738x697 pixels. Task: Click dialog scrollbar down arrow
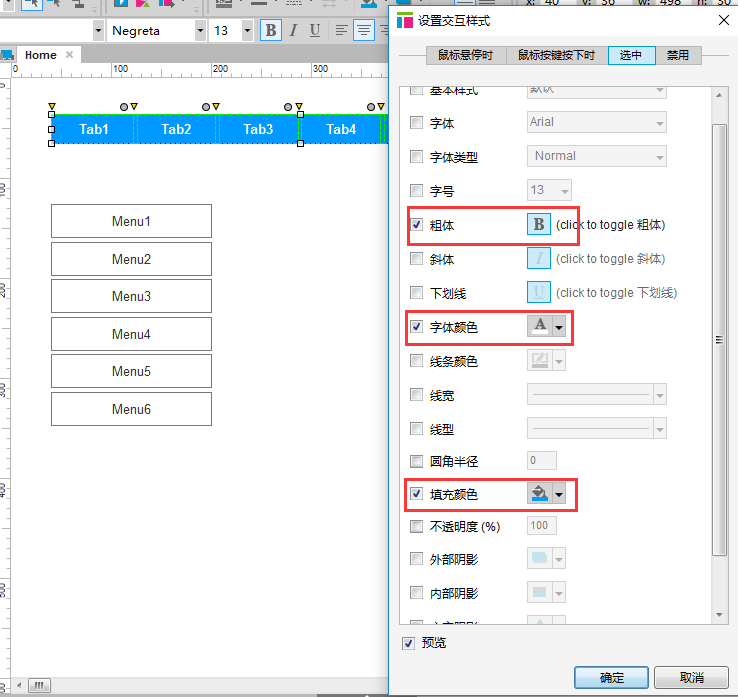(x=719, y=615)
